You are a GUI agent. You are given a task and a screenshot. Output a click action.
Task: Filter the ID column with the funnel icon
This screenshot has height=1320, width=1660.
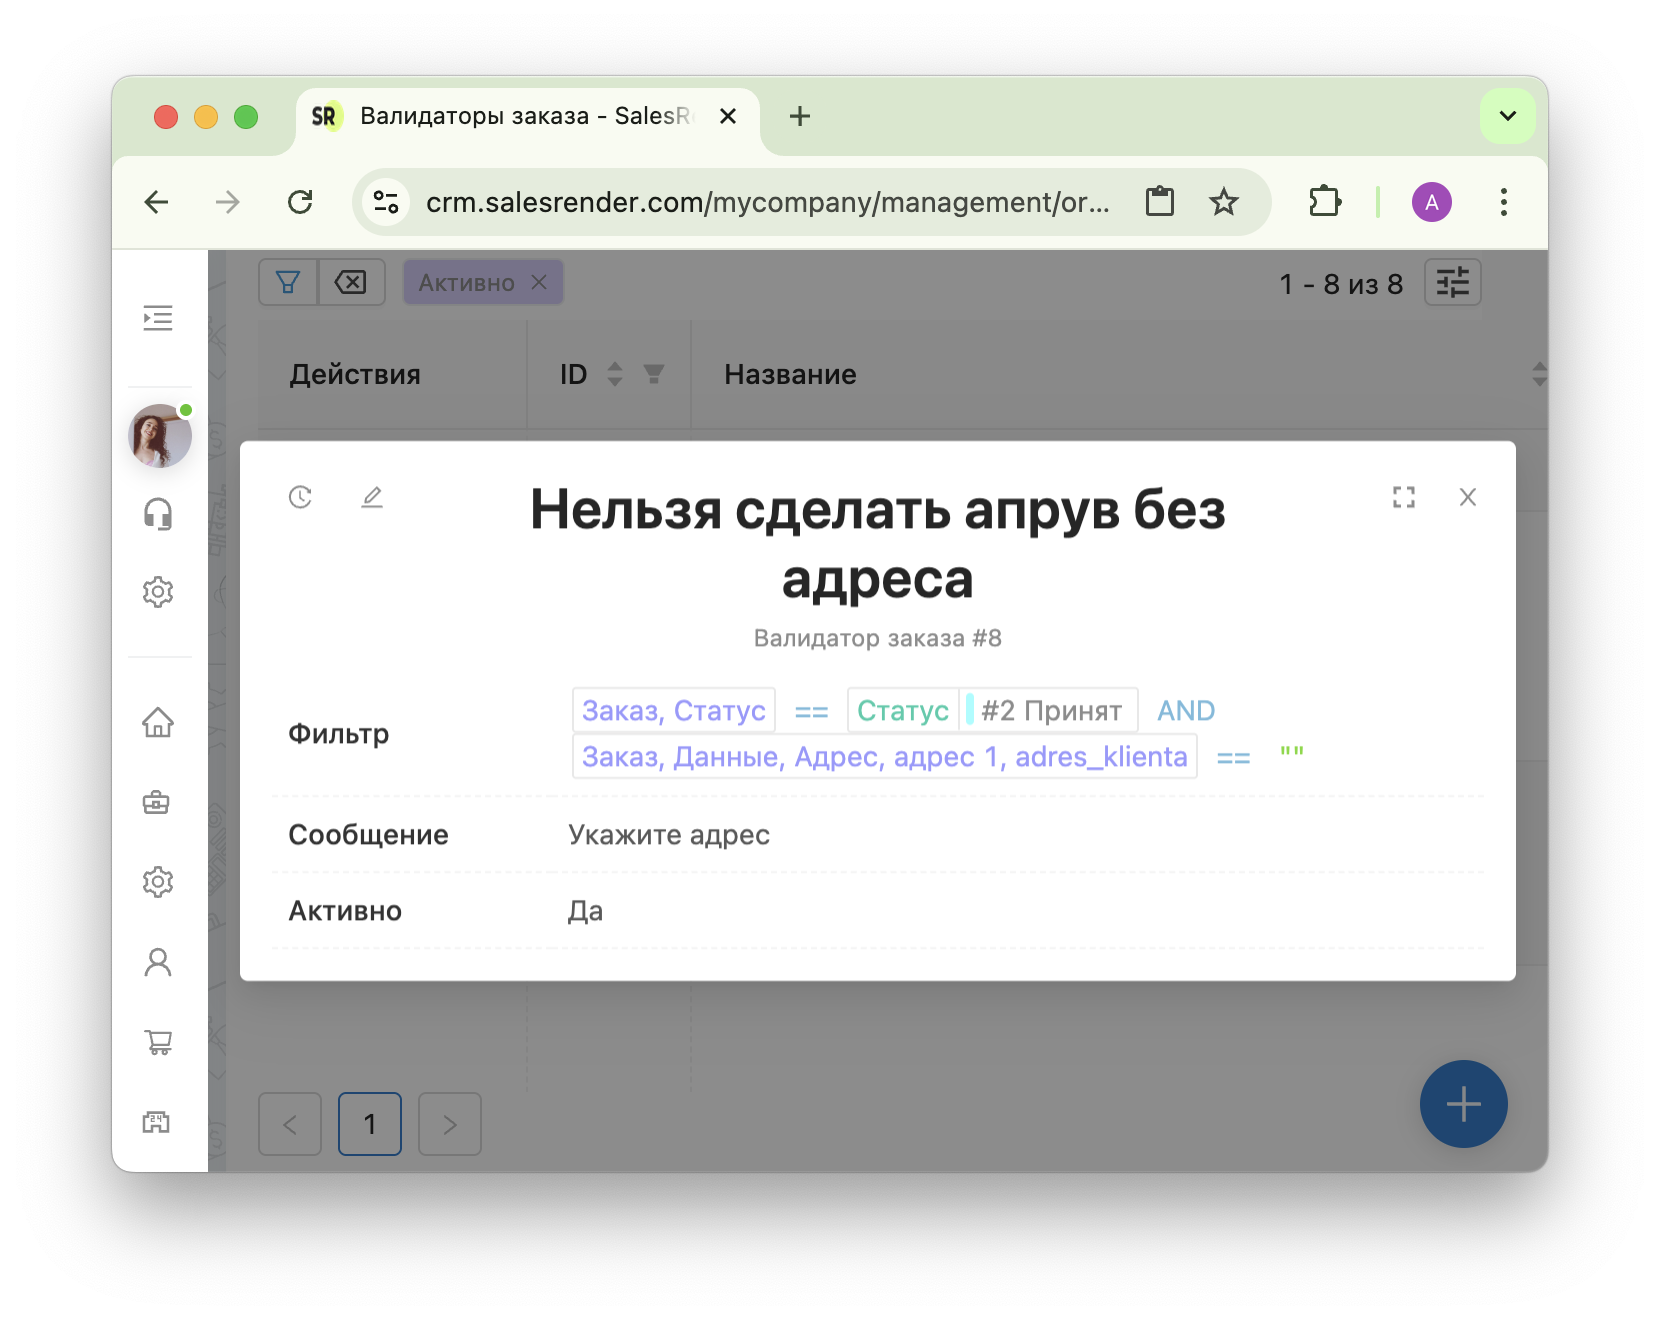[x=654, y=374]
